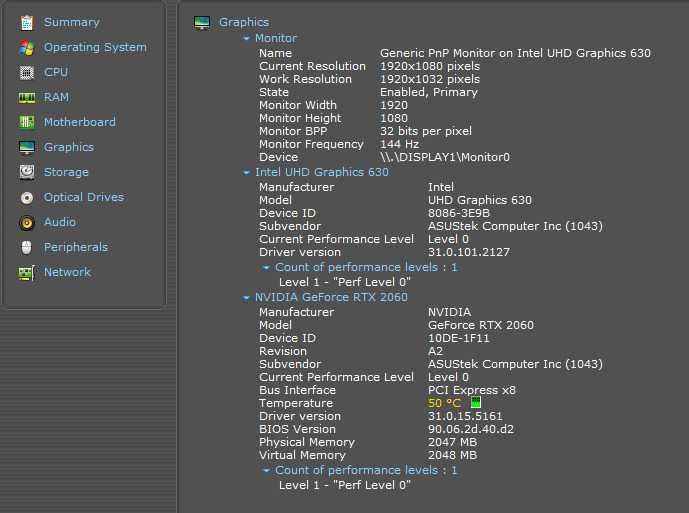Click the Enabled, Primary state value
The image size is (689, 513).
429,92
